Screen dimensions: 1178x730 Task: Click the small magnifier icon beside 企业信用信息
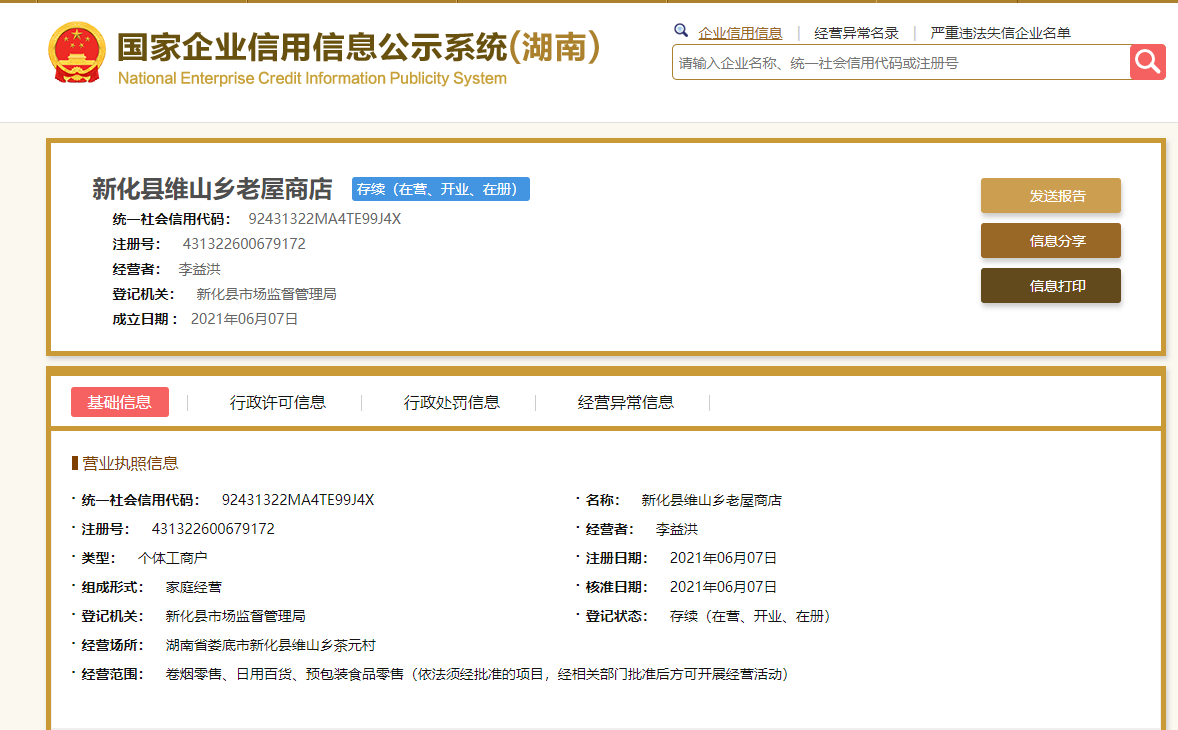681,31
